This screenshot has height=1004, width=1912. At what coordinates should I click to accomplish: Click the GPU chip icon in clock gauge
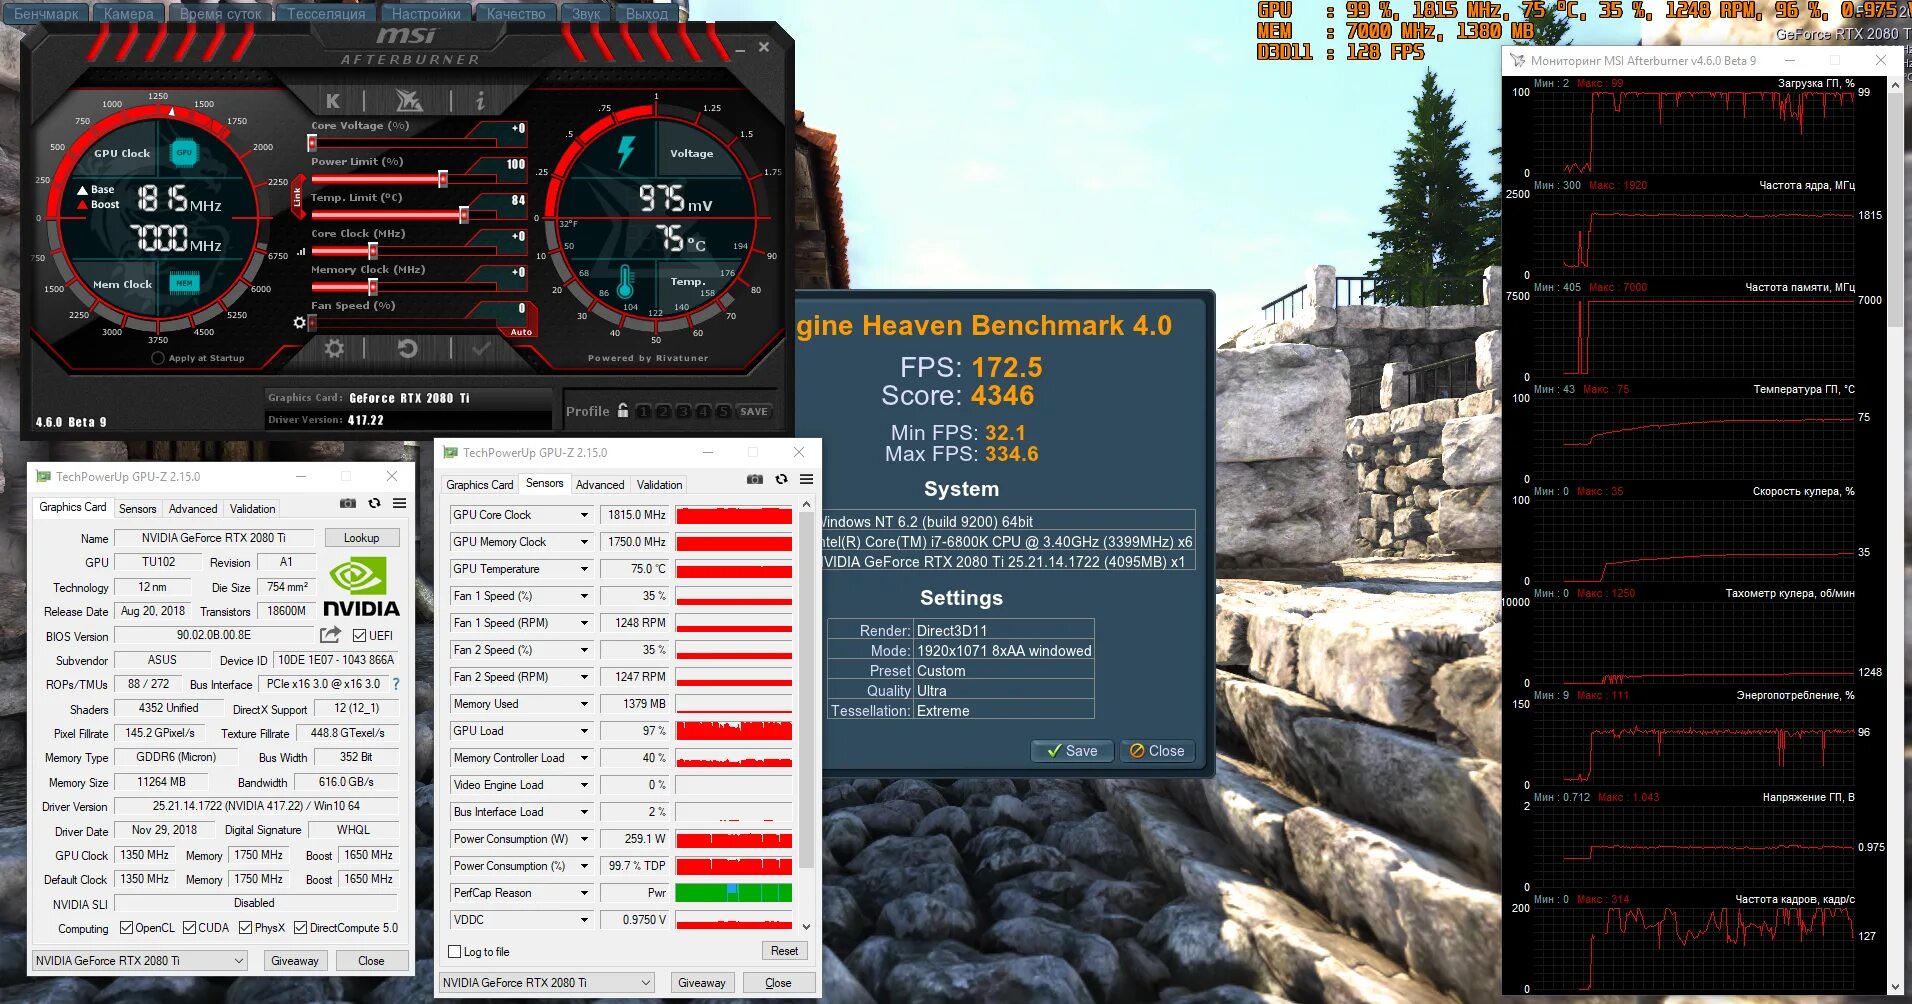tap(184, 152)
